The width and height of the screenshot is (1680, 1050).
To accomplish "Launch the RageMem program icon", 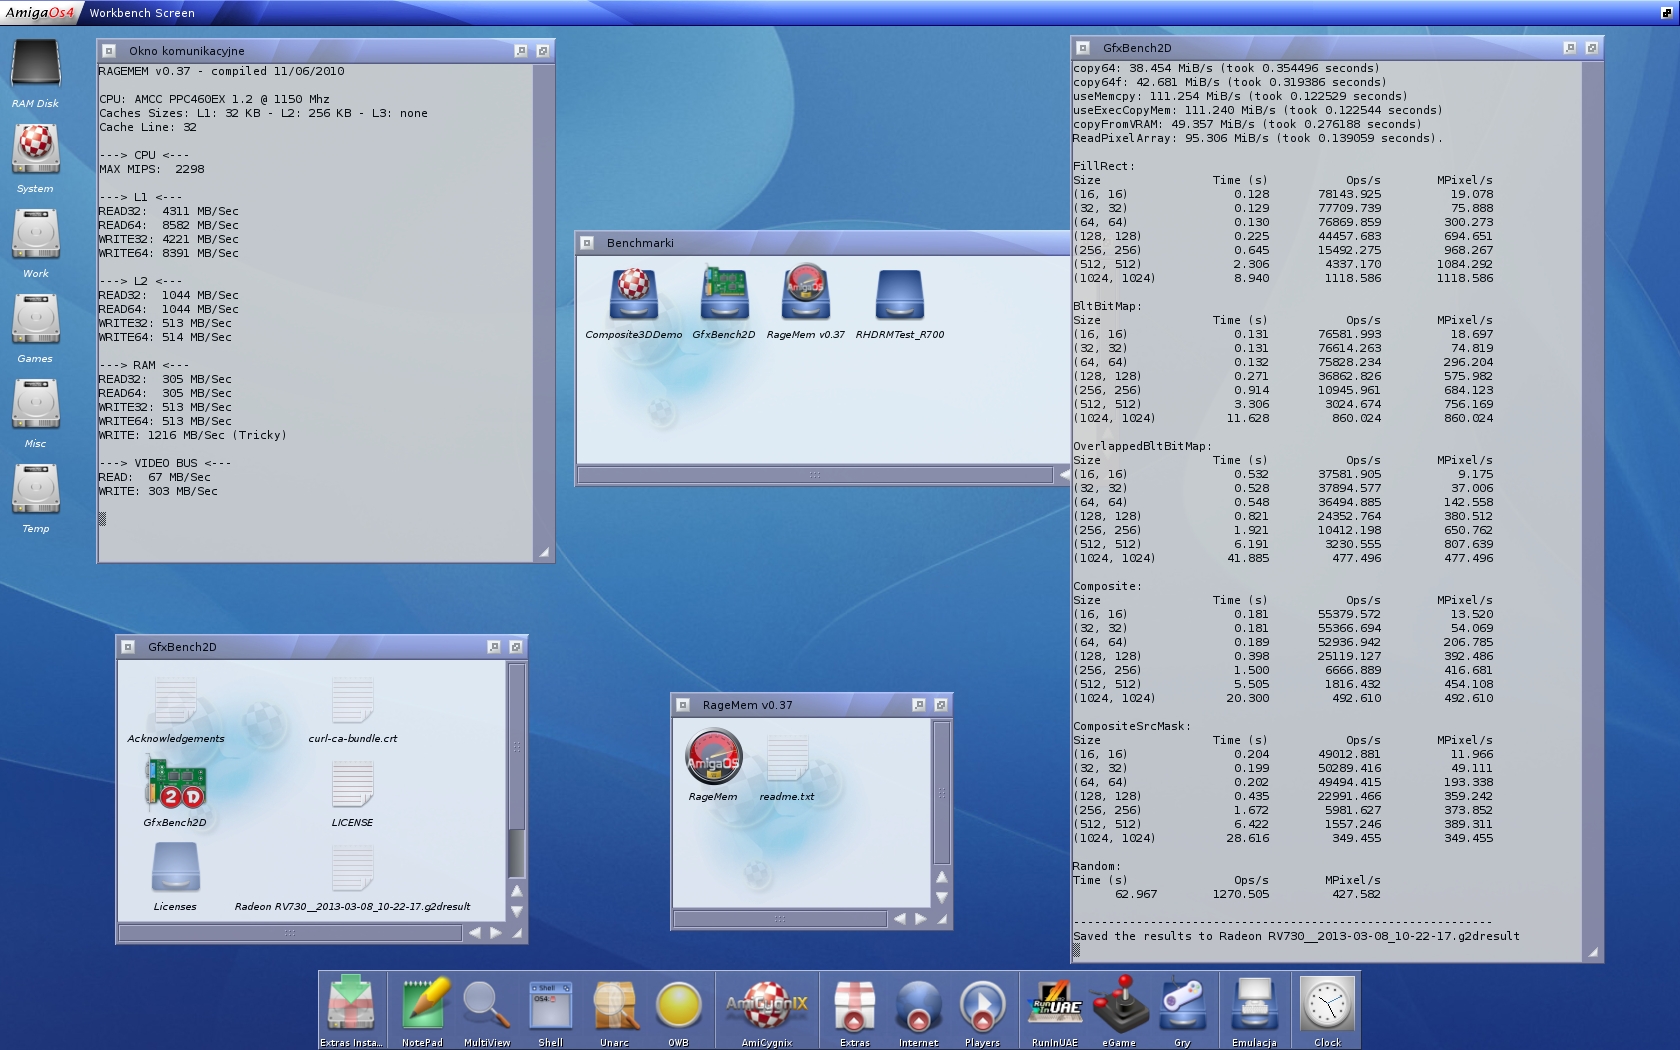I will coord(713,757).
